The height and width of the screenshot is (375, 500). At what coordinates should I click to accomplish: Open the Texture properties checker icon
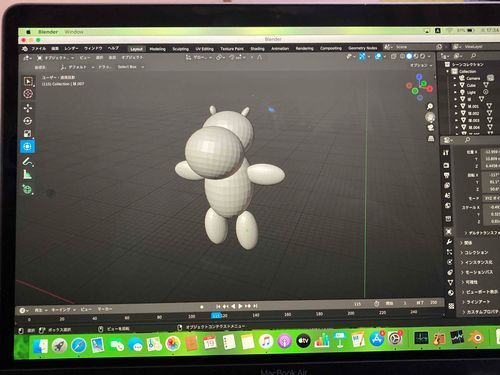click(451, 306)
